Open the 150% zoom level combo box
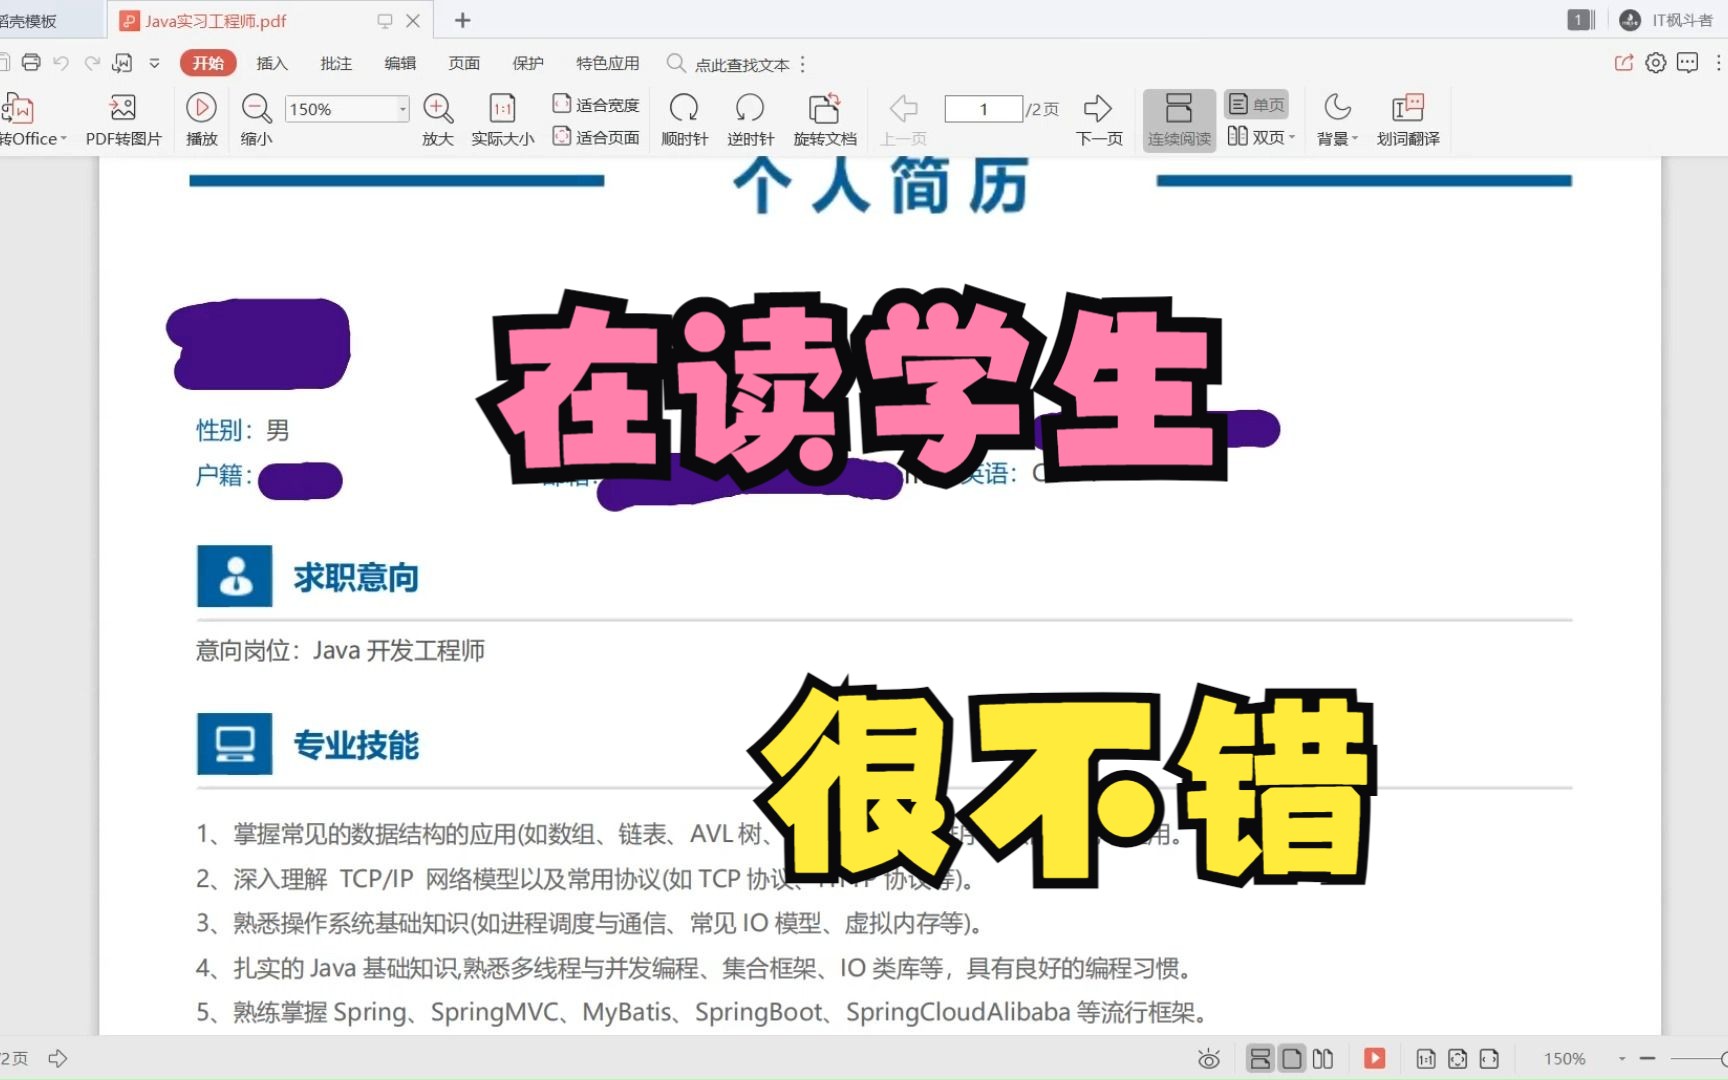The height and width of the screenshot is (1080, 1728). click(347, 109)
